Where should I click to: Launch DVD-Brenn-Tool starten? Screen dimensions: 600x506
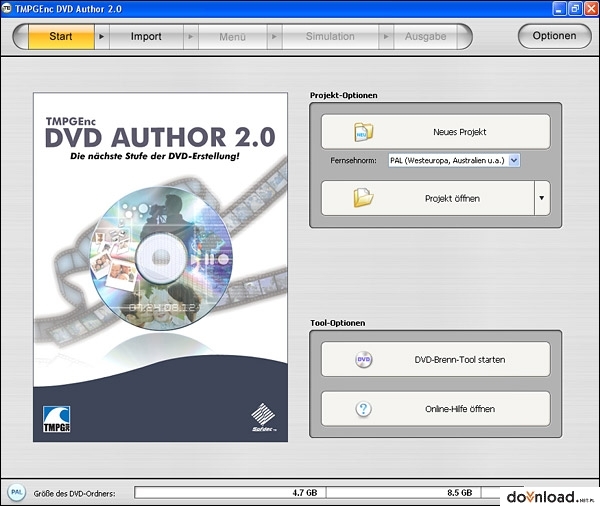436,359
